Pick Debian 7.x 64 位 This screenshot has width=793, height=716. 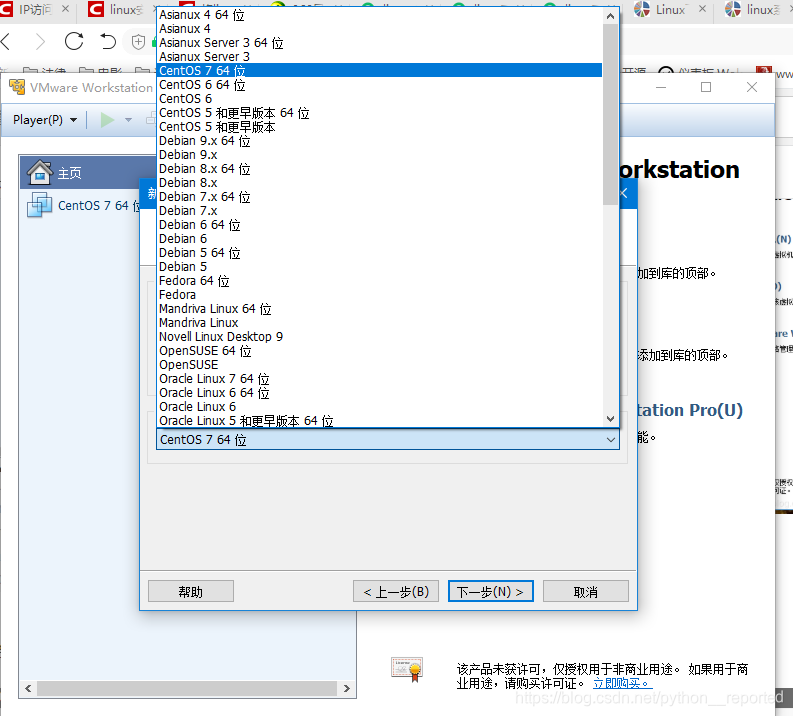click(379, 197)
